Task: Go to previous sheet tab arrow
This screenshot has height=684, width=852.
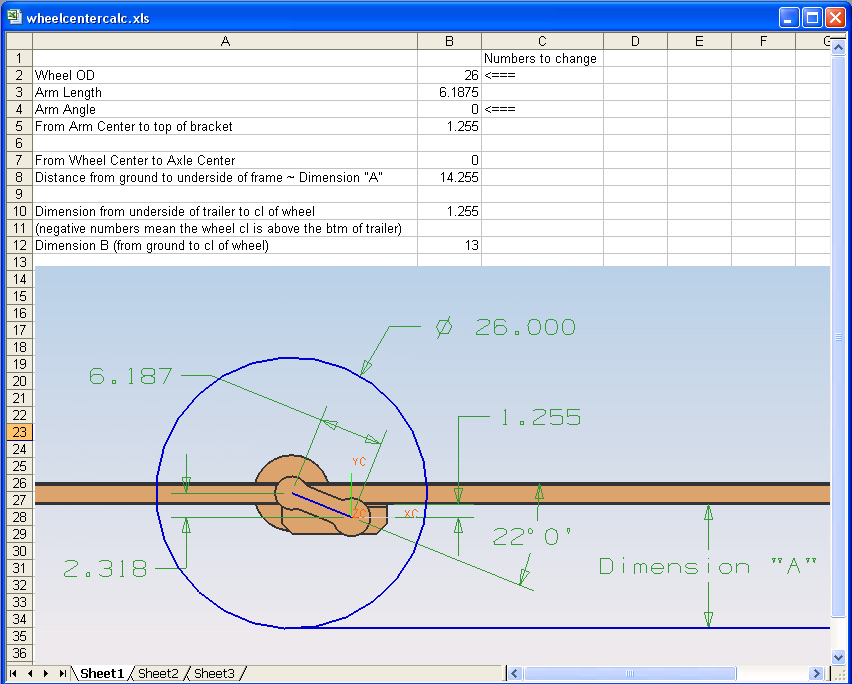Action: [30, 674]
